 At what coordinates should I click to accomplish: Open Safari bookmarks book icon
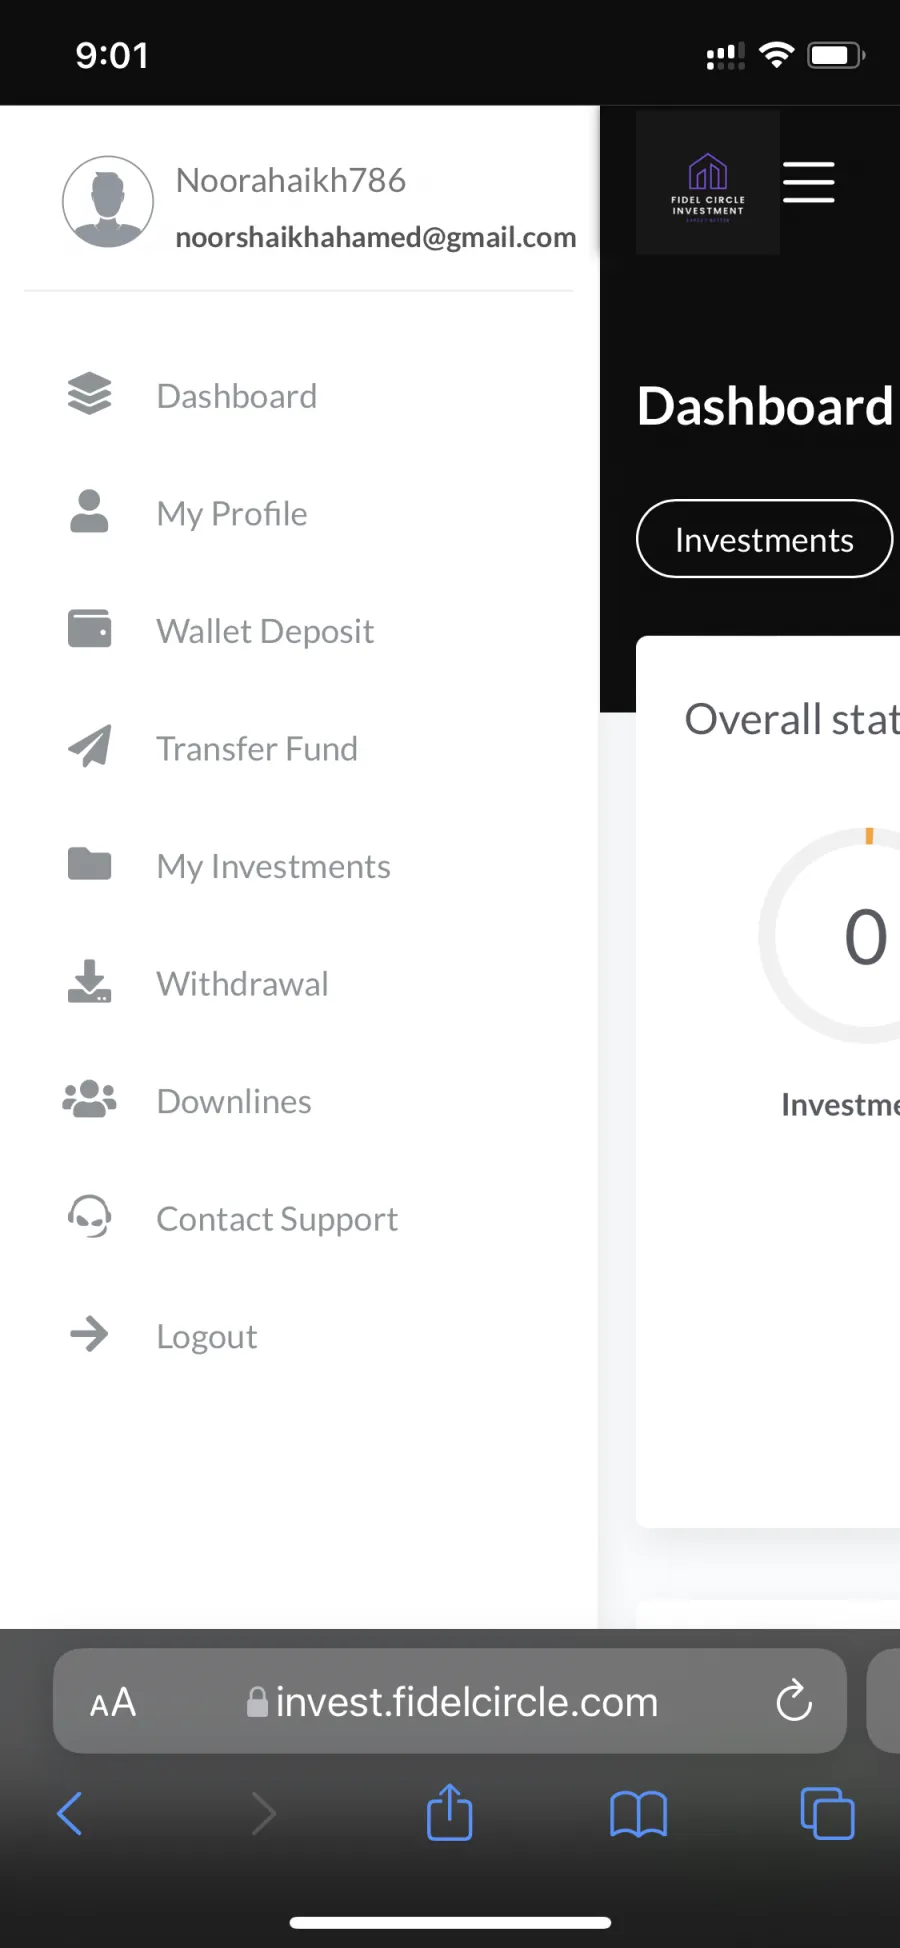[638, 1813]
